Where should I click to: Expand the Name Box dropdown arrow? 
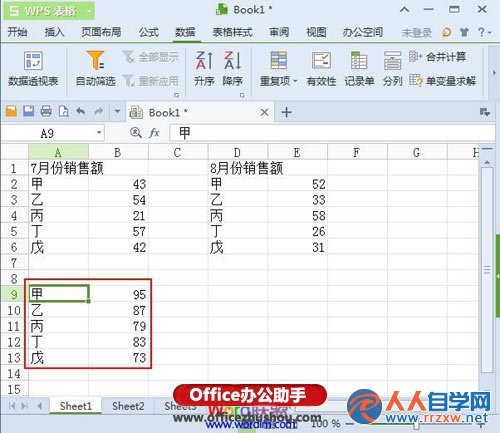point(99,133)
